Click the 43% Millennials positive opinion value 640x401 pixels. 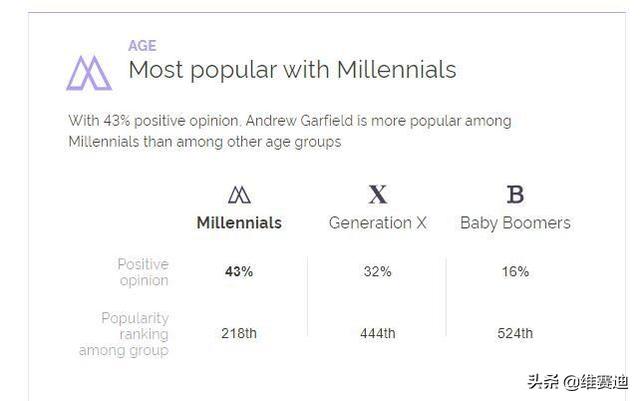pyautogui.click(x=239, y=272)
